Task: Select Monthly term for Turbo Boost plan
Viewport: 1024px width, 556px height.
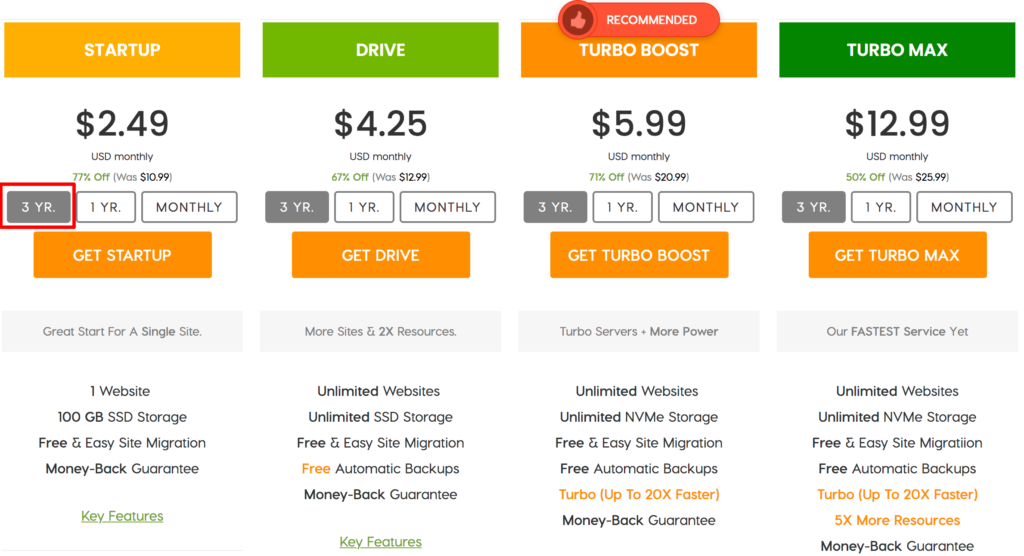Action: coord(706,207)
